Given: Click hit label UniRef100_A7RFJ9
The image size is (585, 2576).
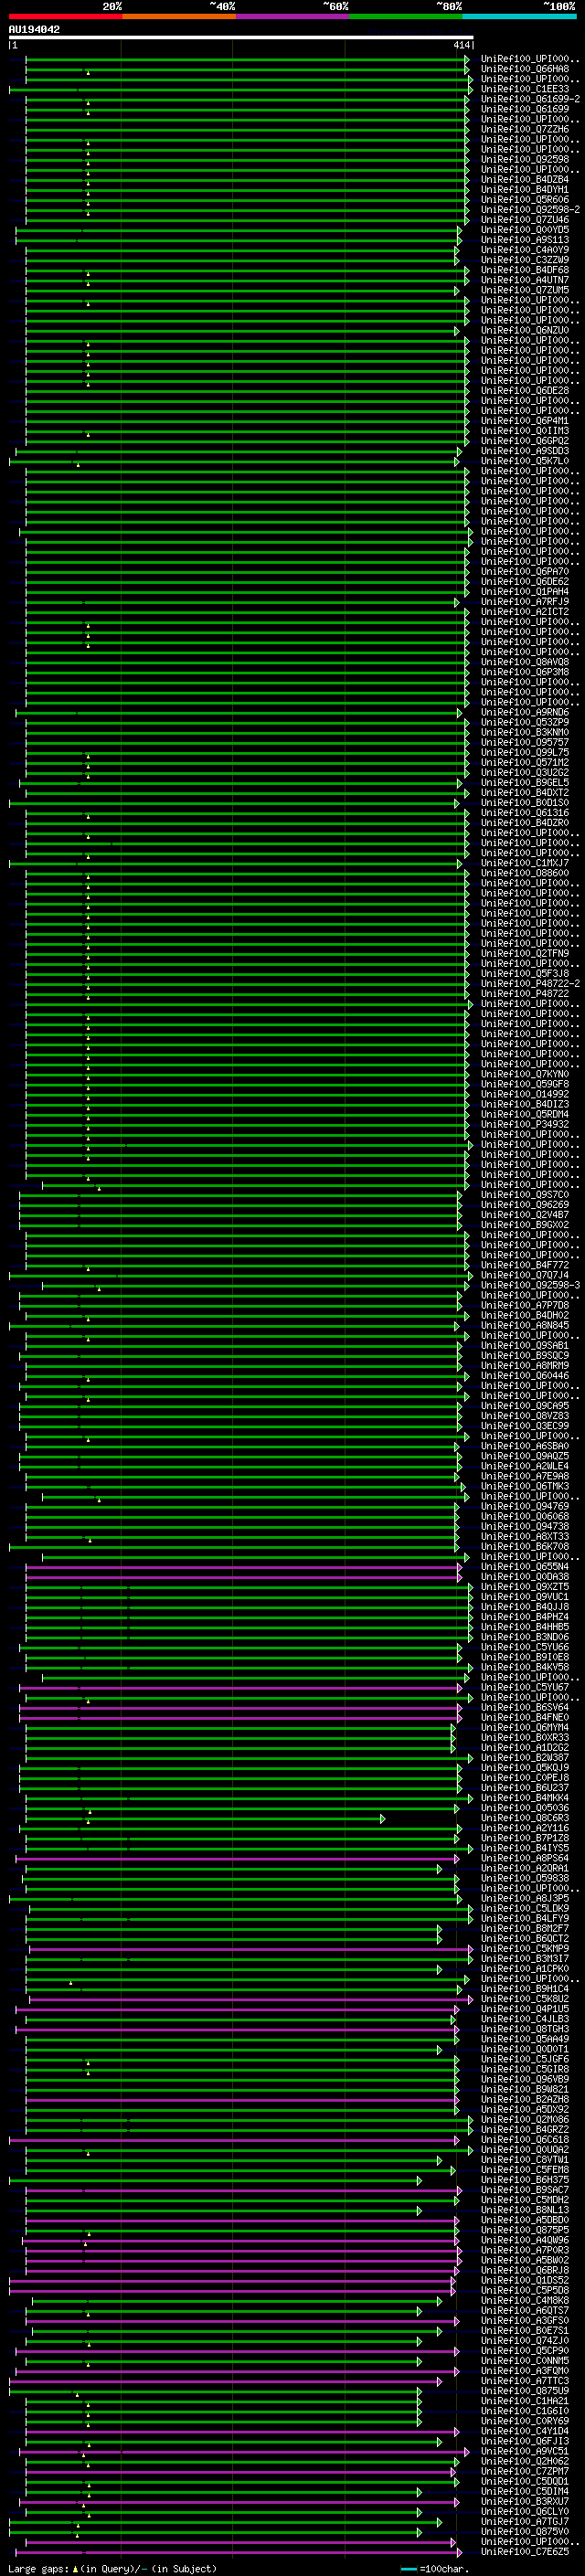Looking at the screenshot, I should click(x=525, y=601).
